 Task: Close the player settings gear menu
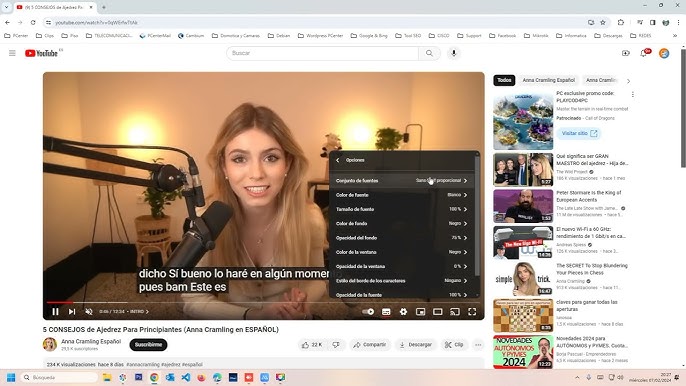(403, 312)
